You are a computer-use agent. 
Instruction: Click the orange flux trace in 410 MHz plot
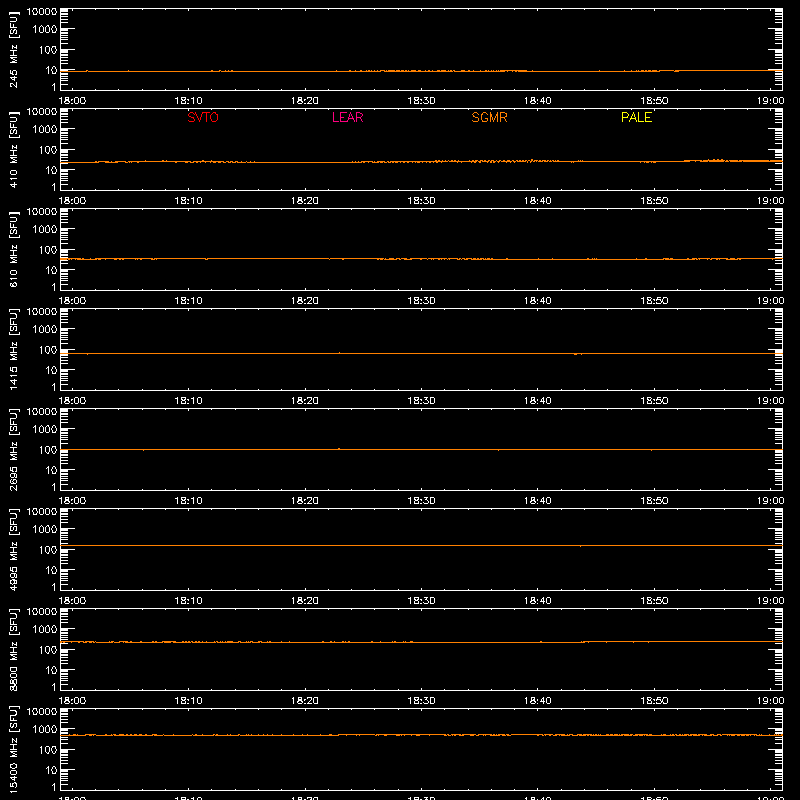point(421,162)
